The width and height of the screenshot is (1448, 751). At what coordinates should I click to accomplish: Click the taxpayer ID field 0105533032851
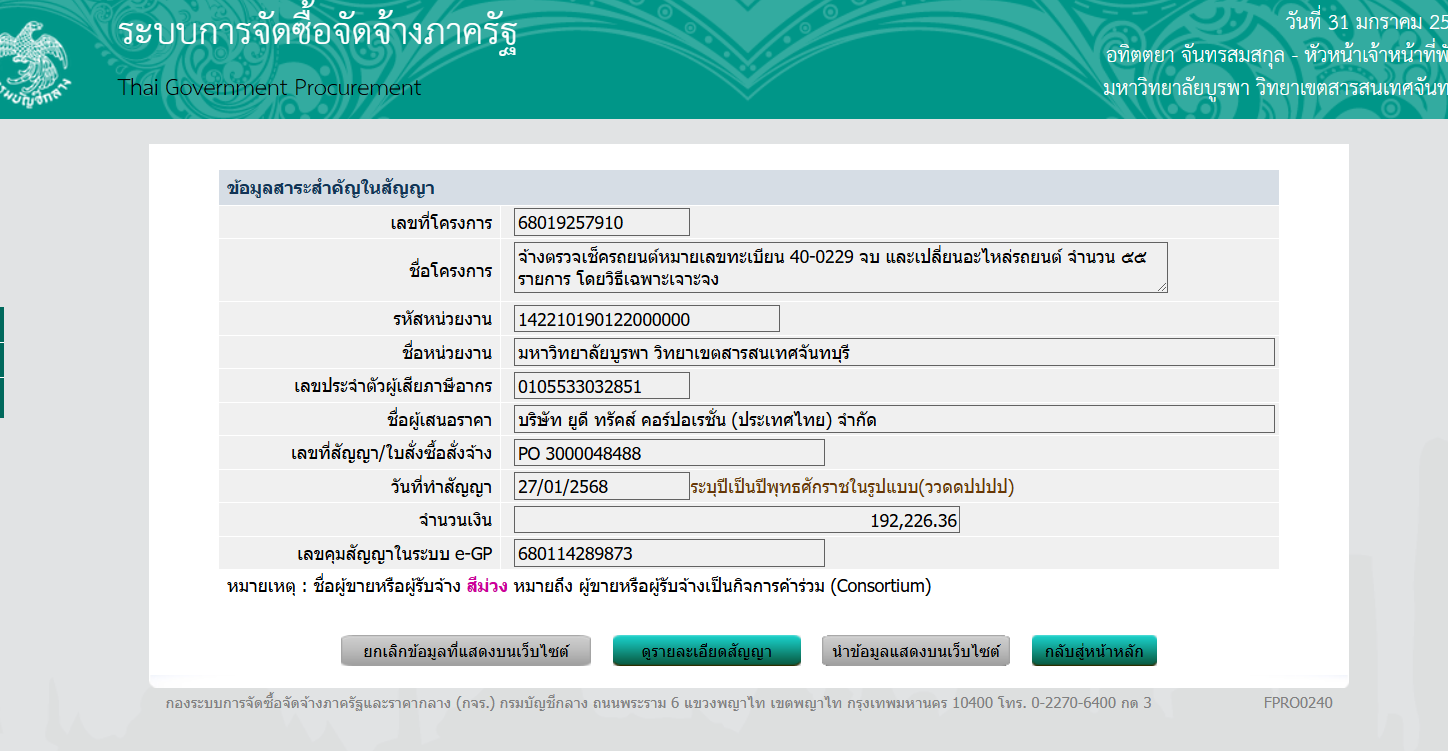(601, 386)
